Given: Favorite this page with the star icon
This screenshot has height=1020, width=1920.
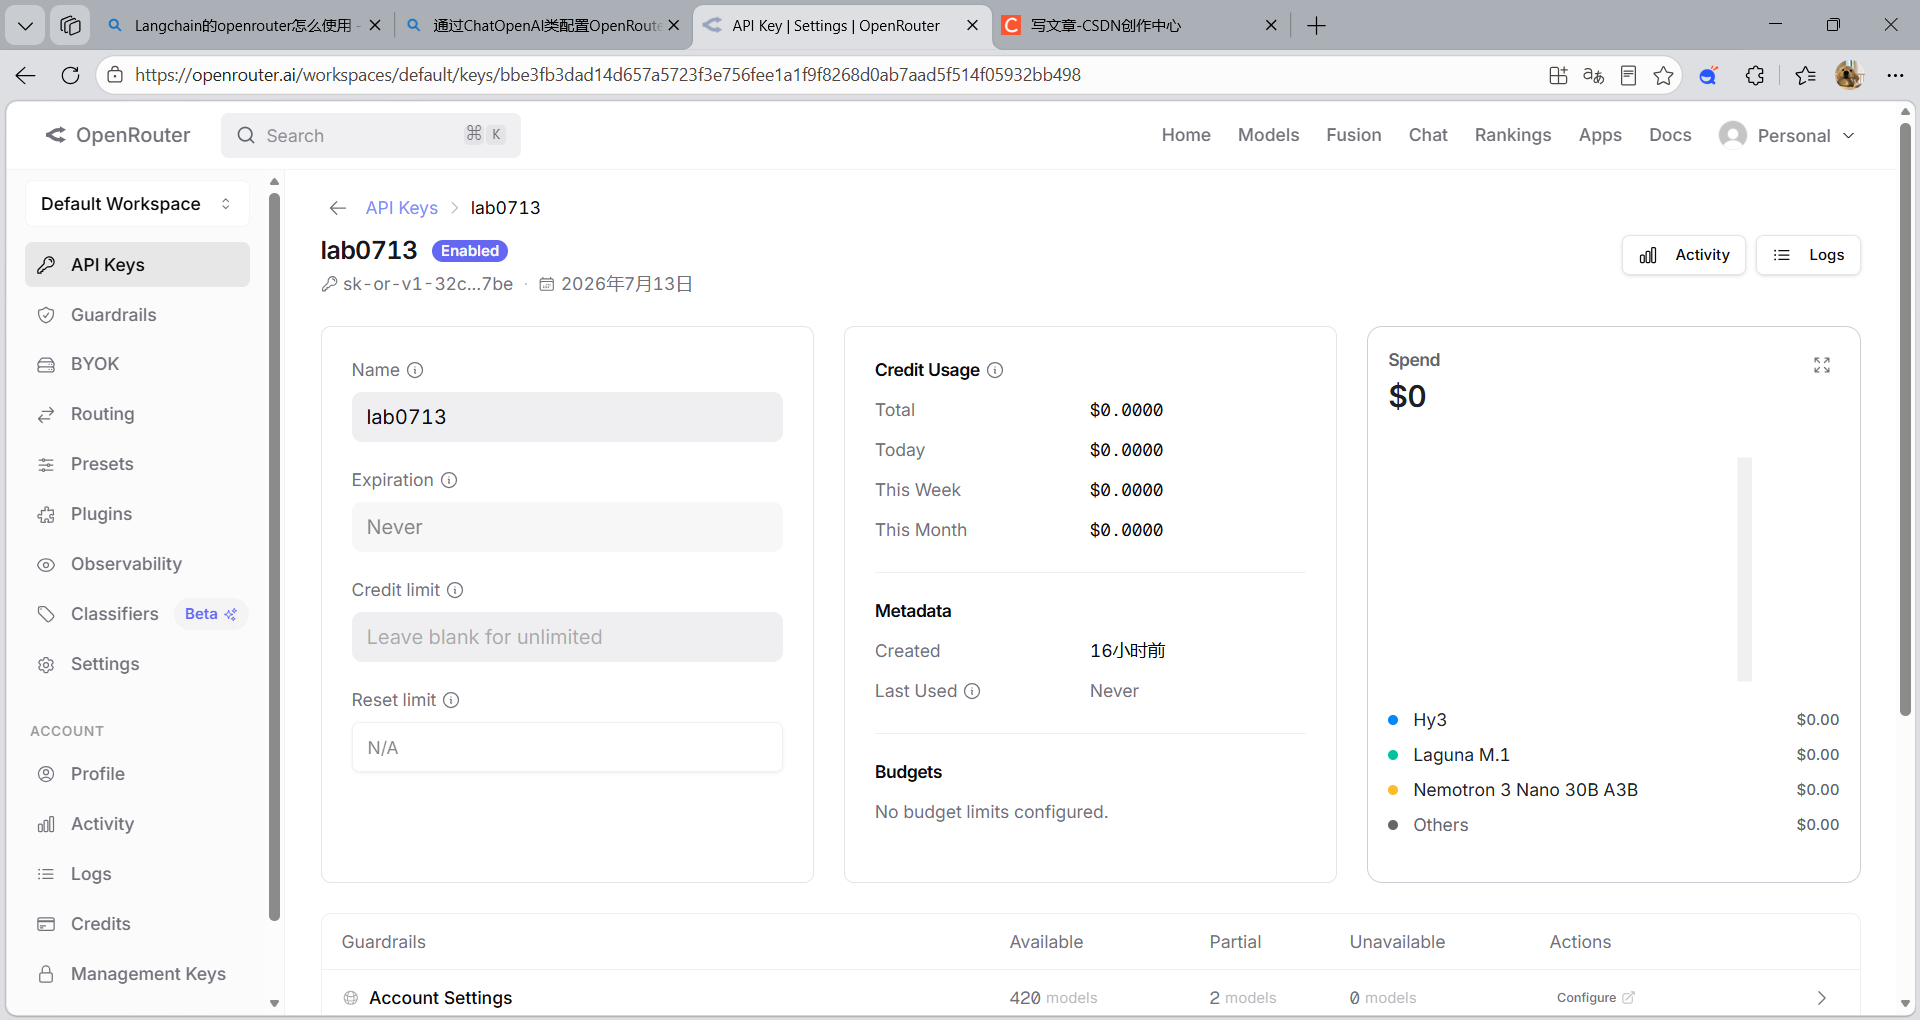Looking at the screenshot, I should click(1663, 75).
